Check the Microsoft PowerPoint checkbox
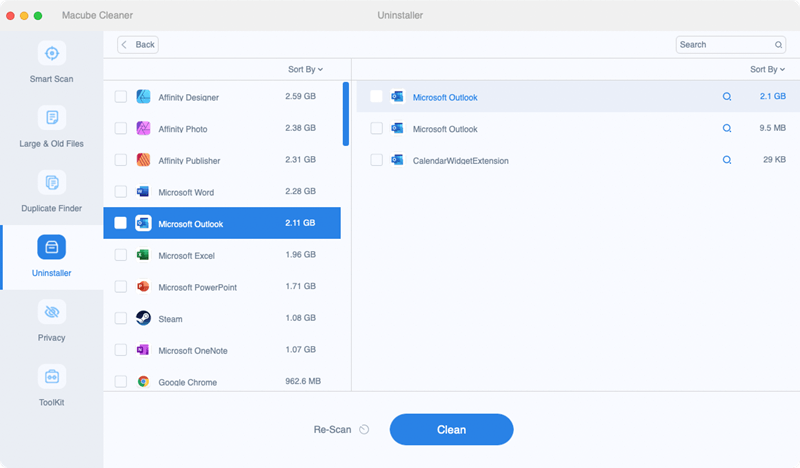Screen dimensions: 800x468 [x=121, y=286]
